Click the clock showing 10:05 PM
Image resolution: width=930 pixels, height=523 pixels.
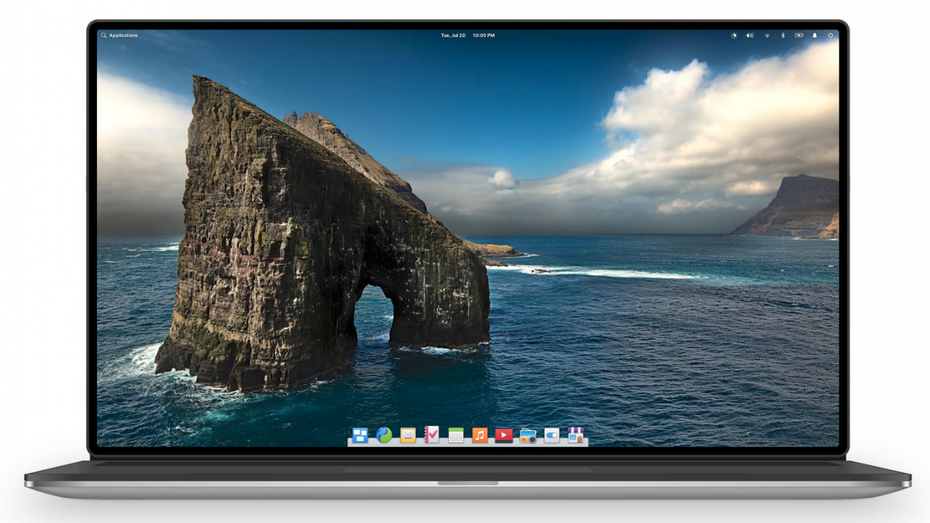point(484,35)
